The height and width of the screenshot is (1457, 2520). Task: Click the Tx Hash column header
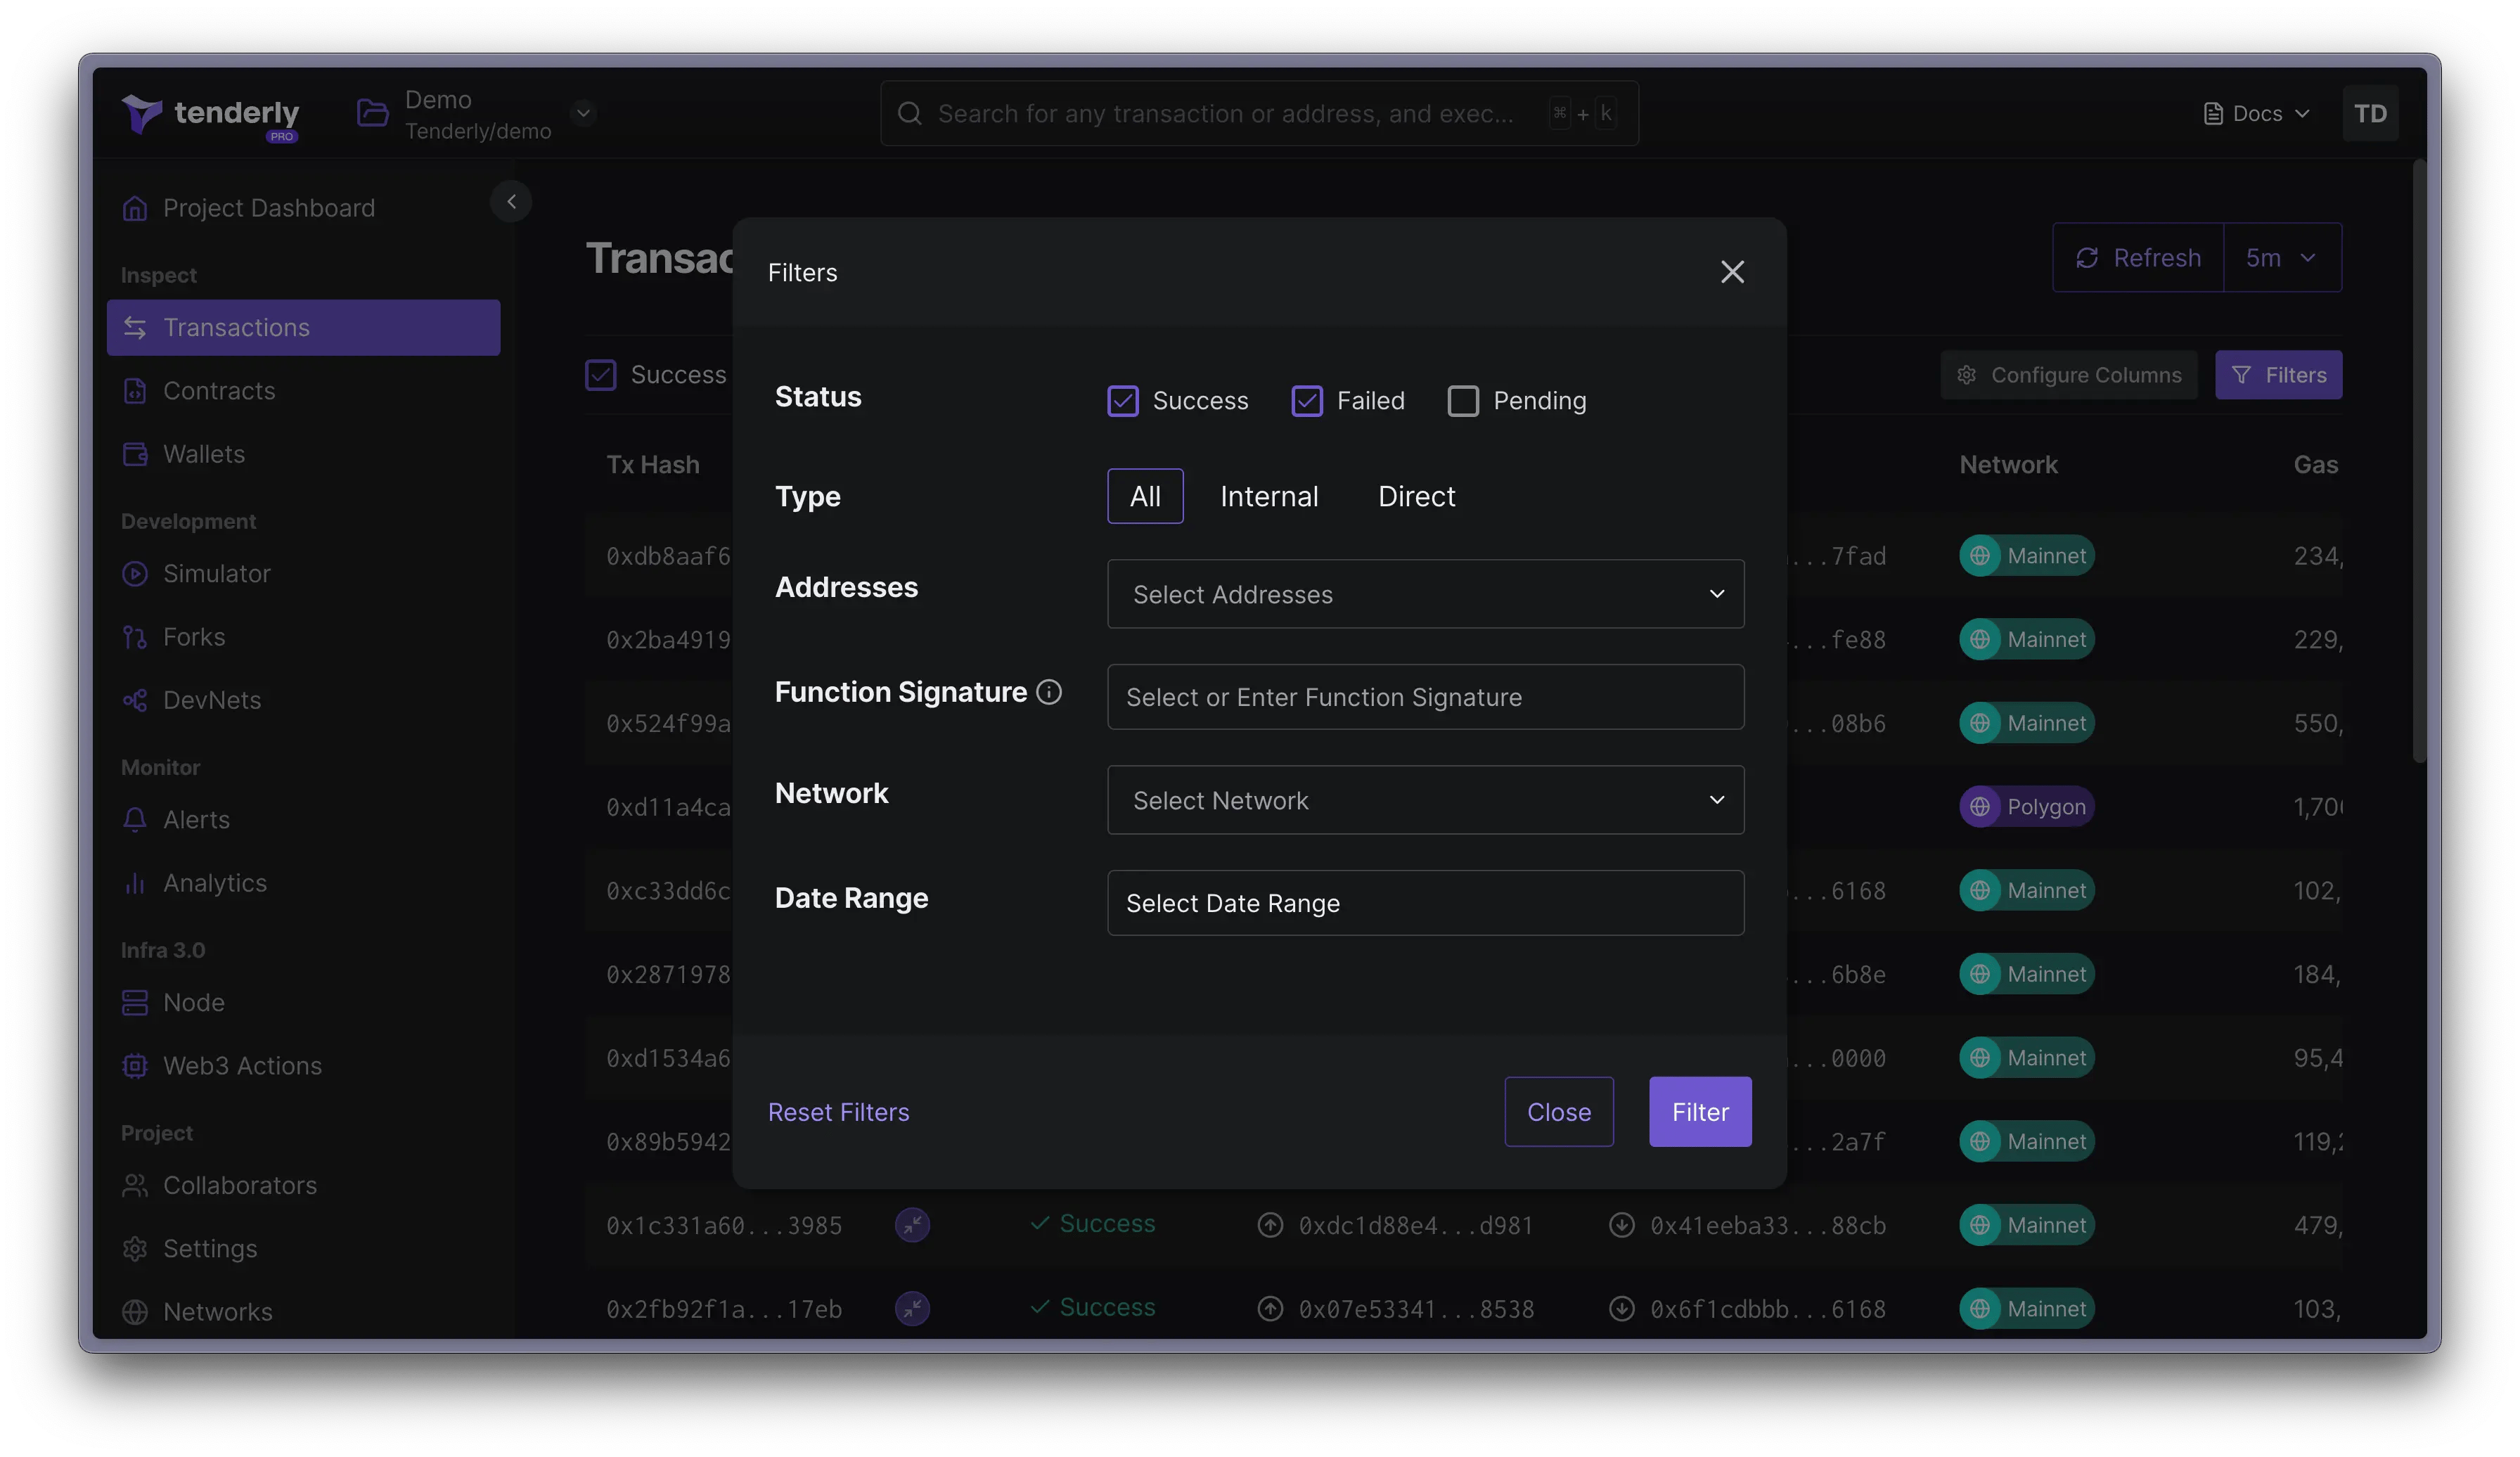[x=653, y=465]
